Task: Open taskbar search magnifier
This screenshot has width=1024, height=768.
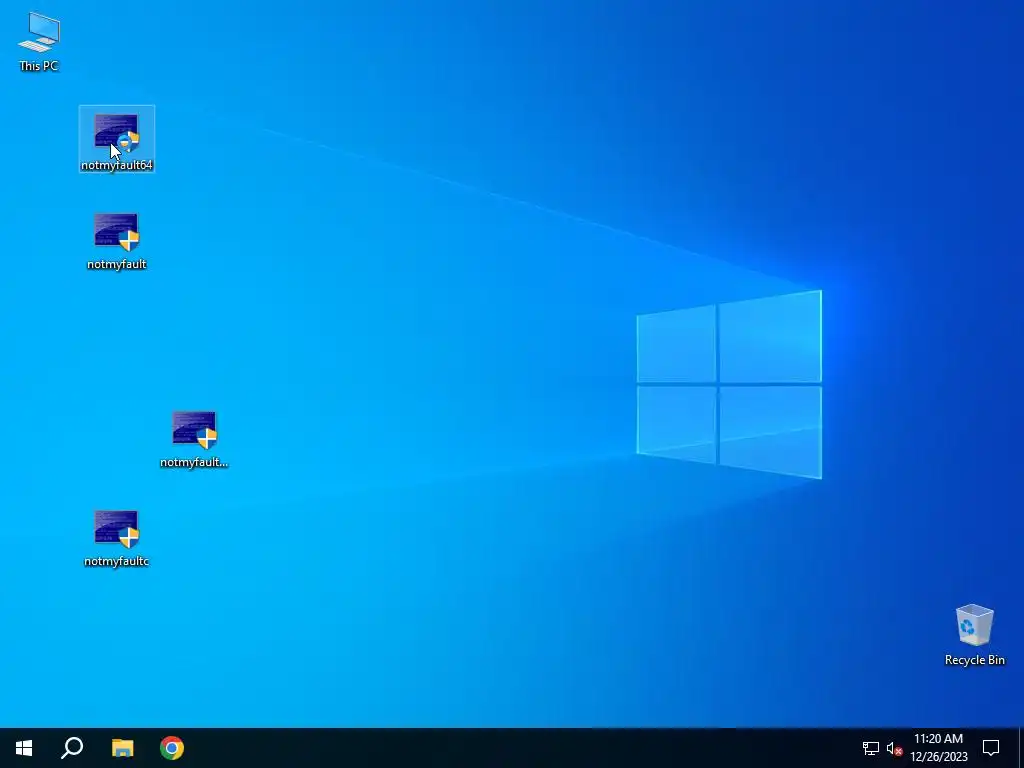Action: (x=72, y=748)
